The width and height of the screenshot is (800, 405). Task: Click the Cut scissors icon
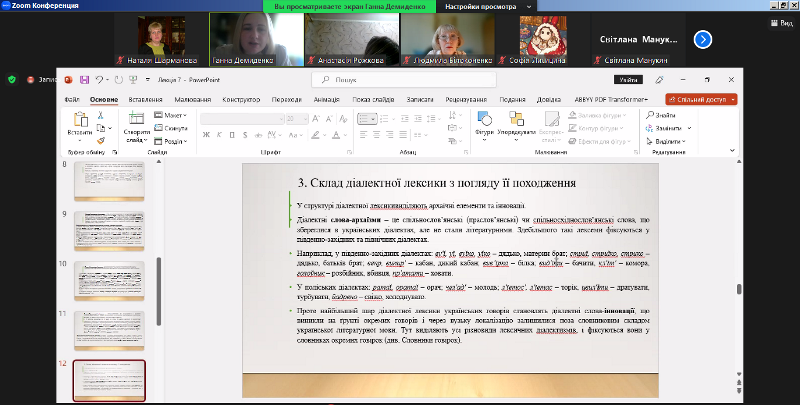point(102,115)
